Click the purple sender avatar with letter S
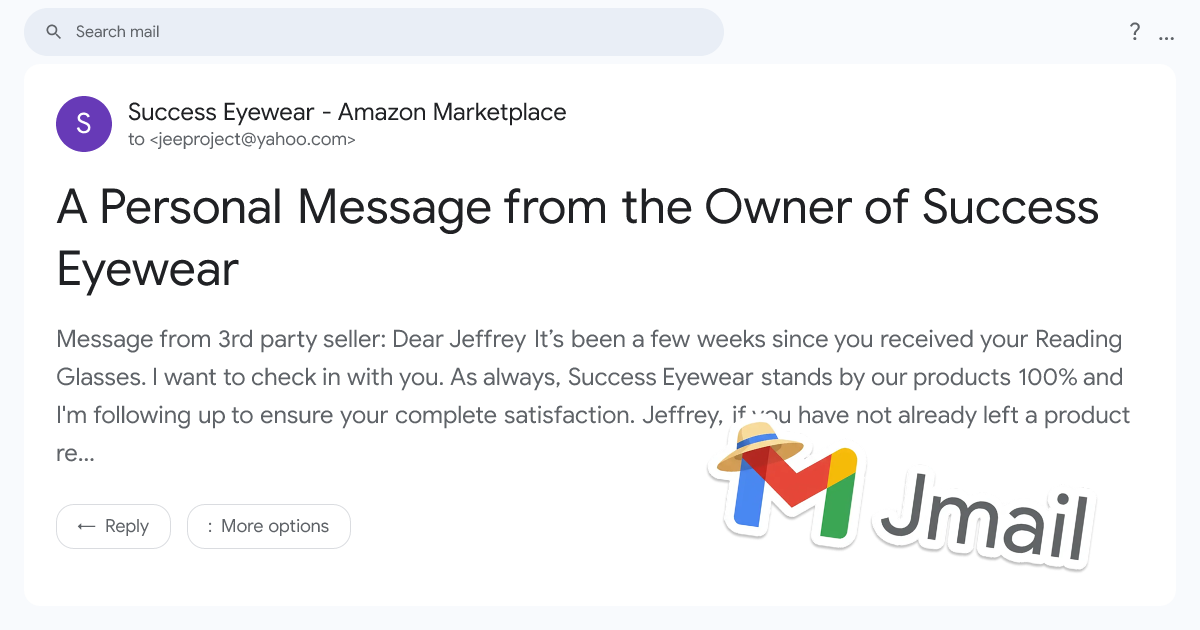The image size is (1200, 630). click(83, 123)
